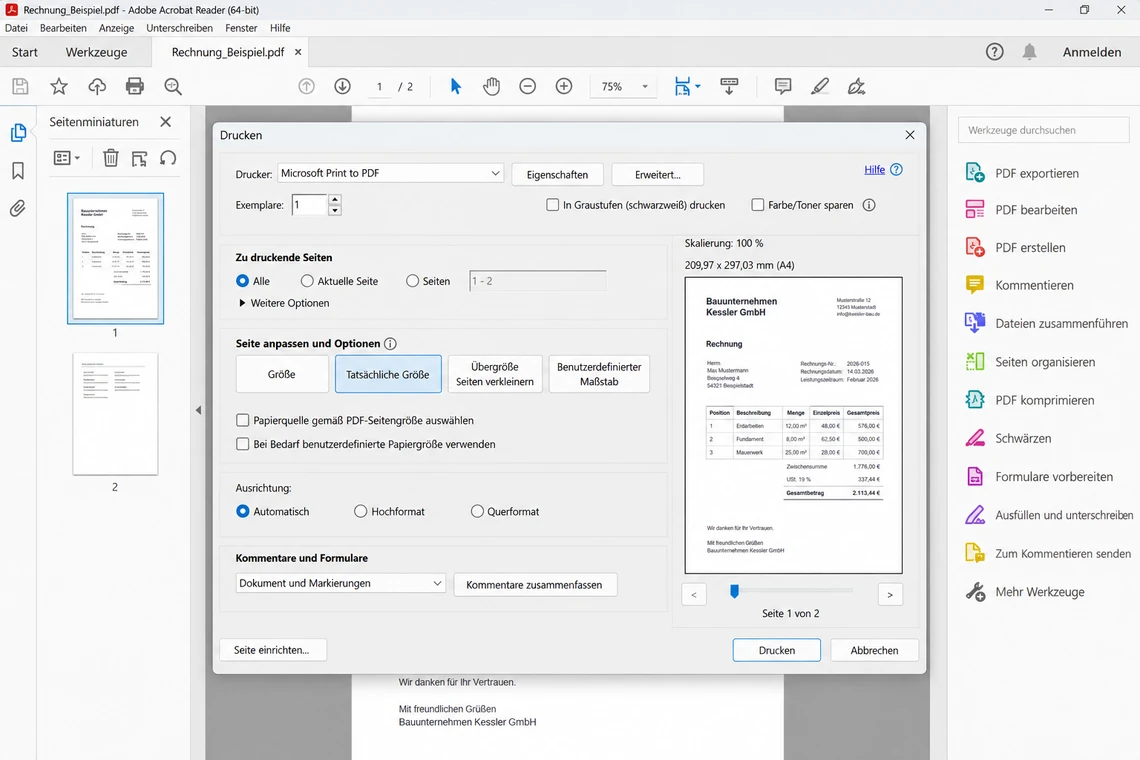The image size is (1140, 760).
Task: Click the Eigenschaften button
Action: tap(558, 175)
